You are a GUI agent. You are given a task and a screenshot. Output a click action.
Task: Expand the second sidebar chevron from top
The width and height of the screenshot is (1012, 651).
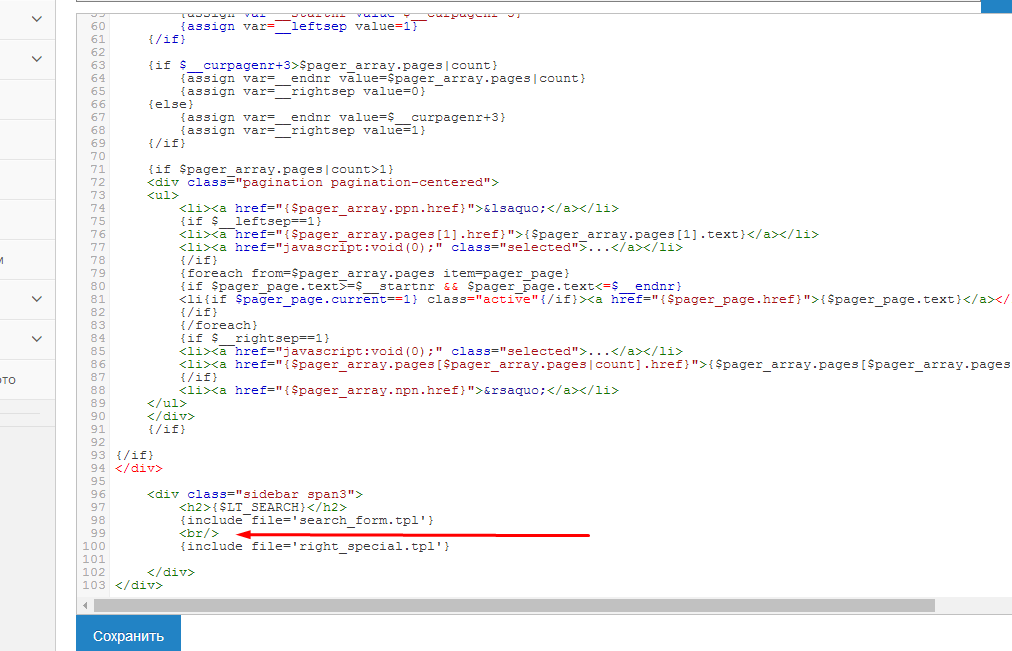(37, 59)
